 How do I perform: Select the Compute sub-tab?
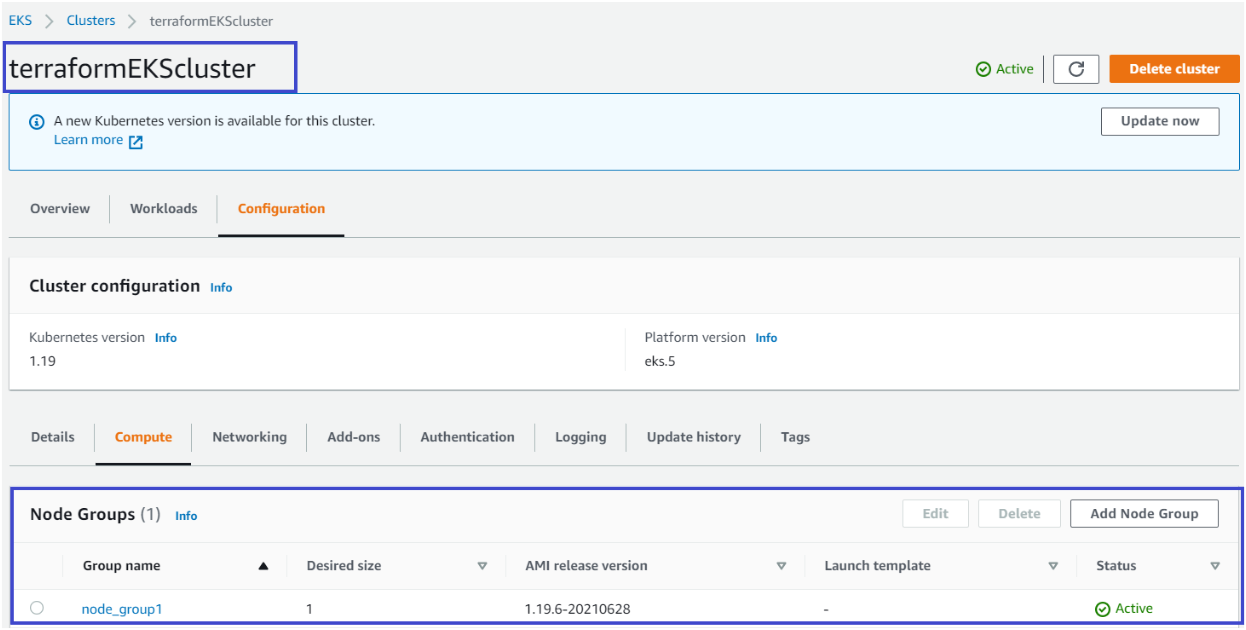pos(143,437)
